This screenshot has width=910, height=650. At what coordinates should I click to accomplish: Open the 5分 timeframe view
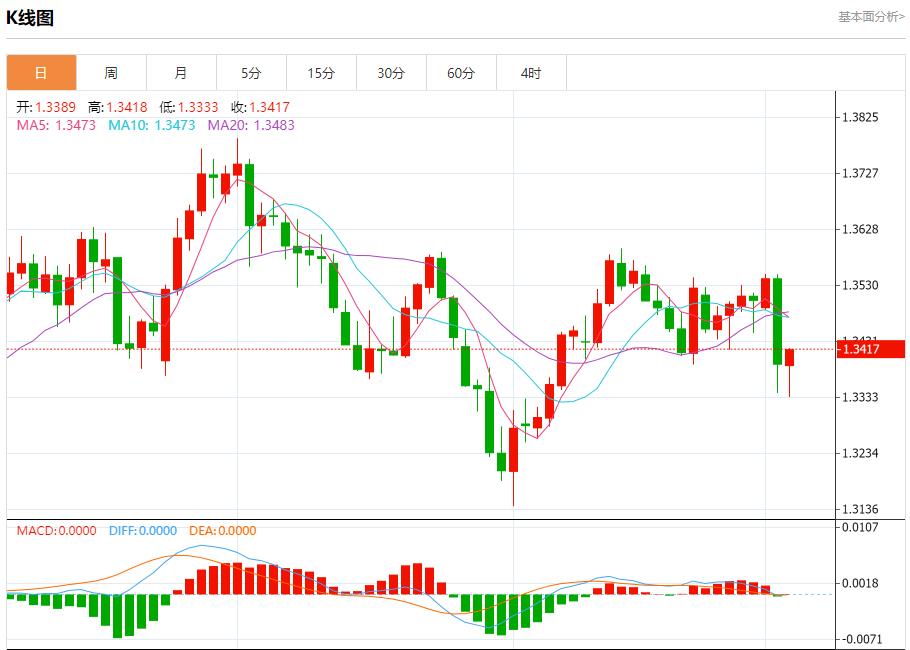pos(250,72)
